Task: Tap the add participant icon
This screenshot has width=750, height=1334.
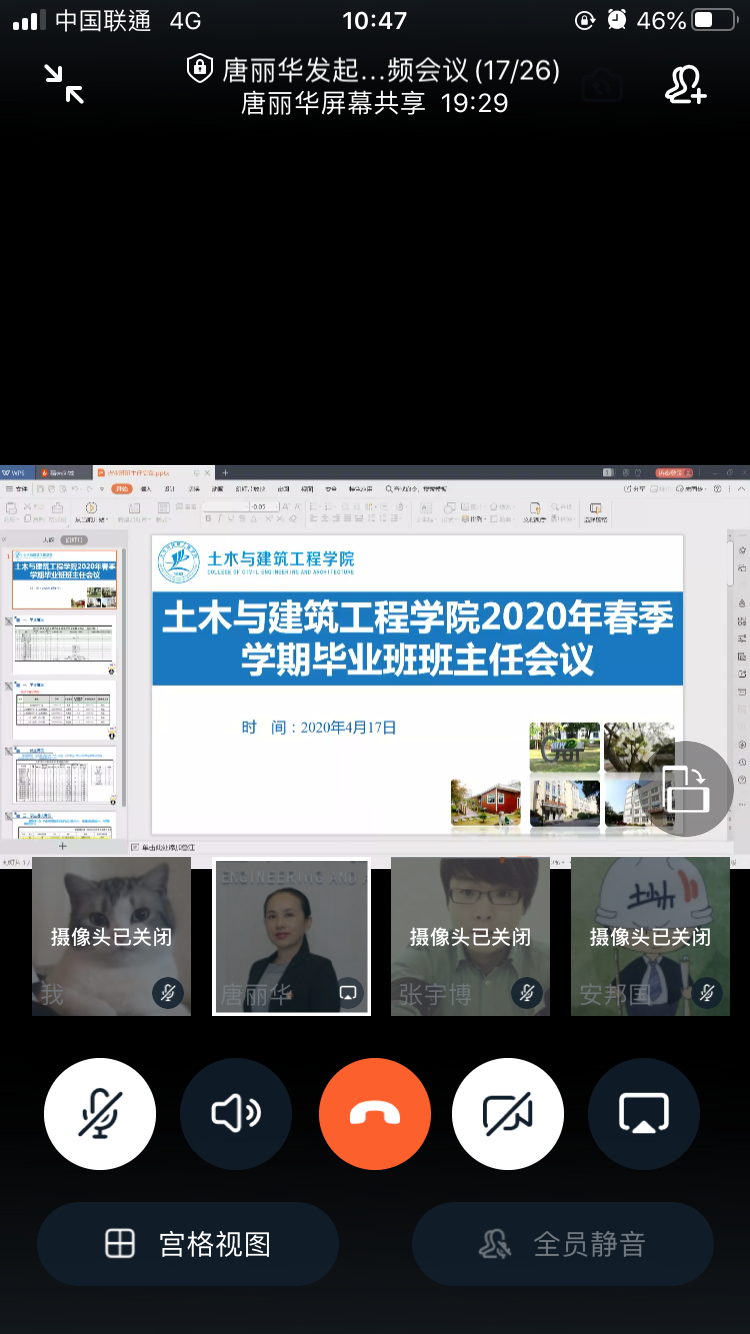Action: click(686, 86)
